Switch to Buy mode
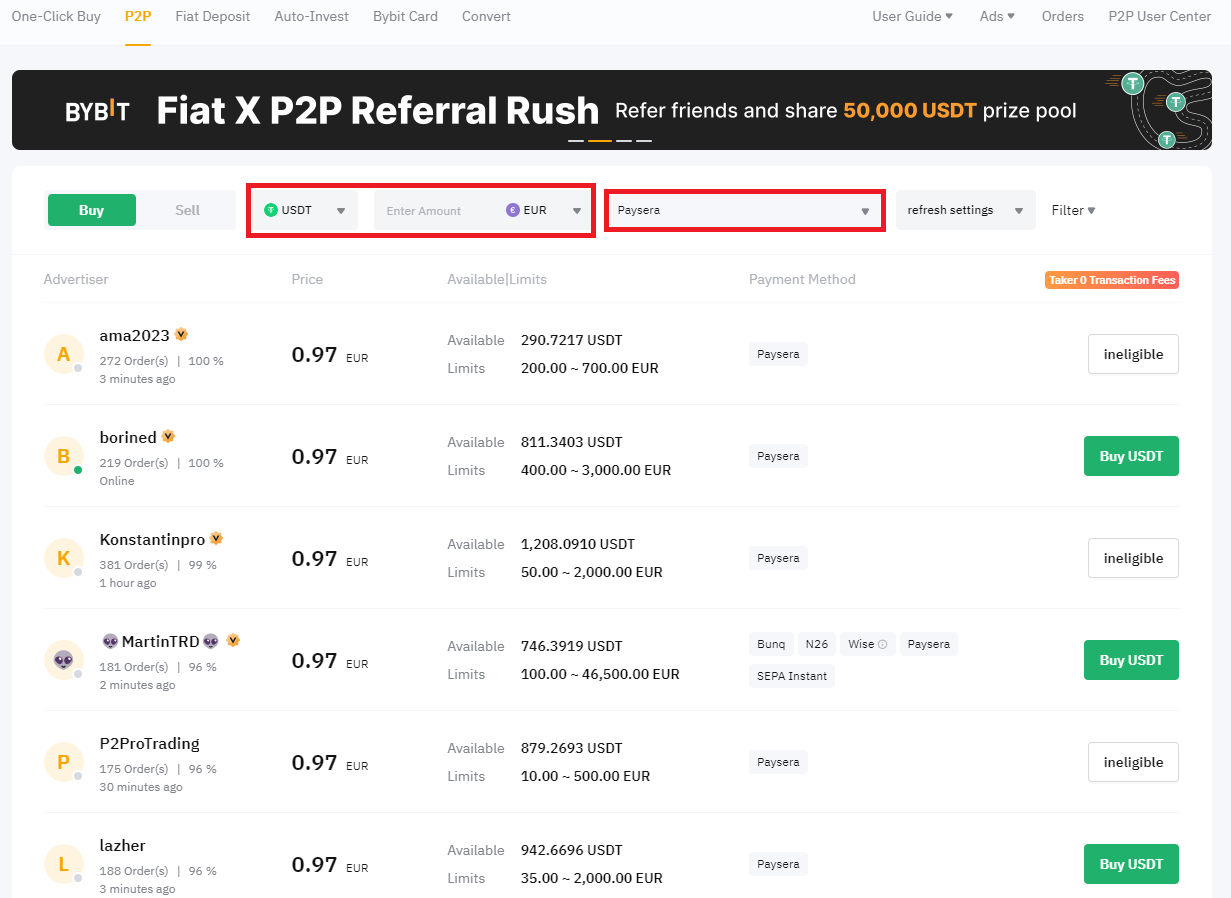Screen dimensions: 1231x898 tap(91, 210)
